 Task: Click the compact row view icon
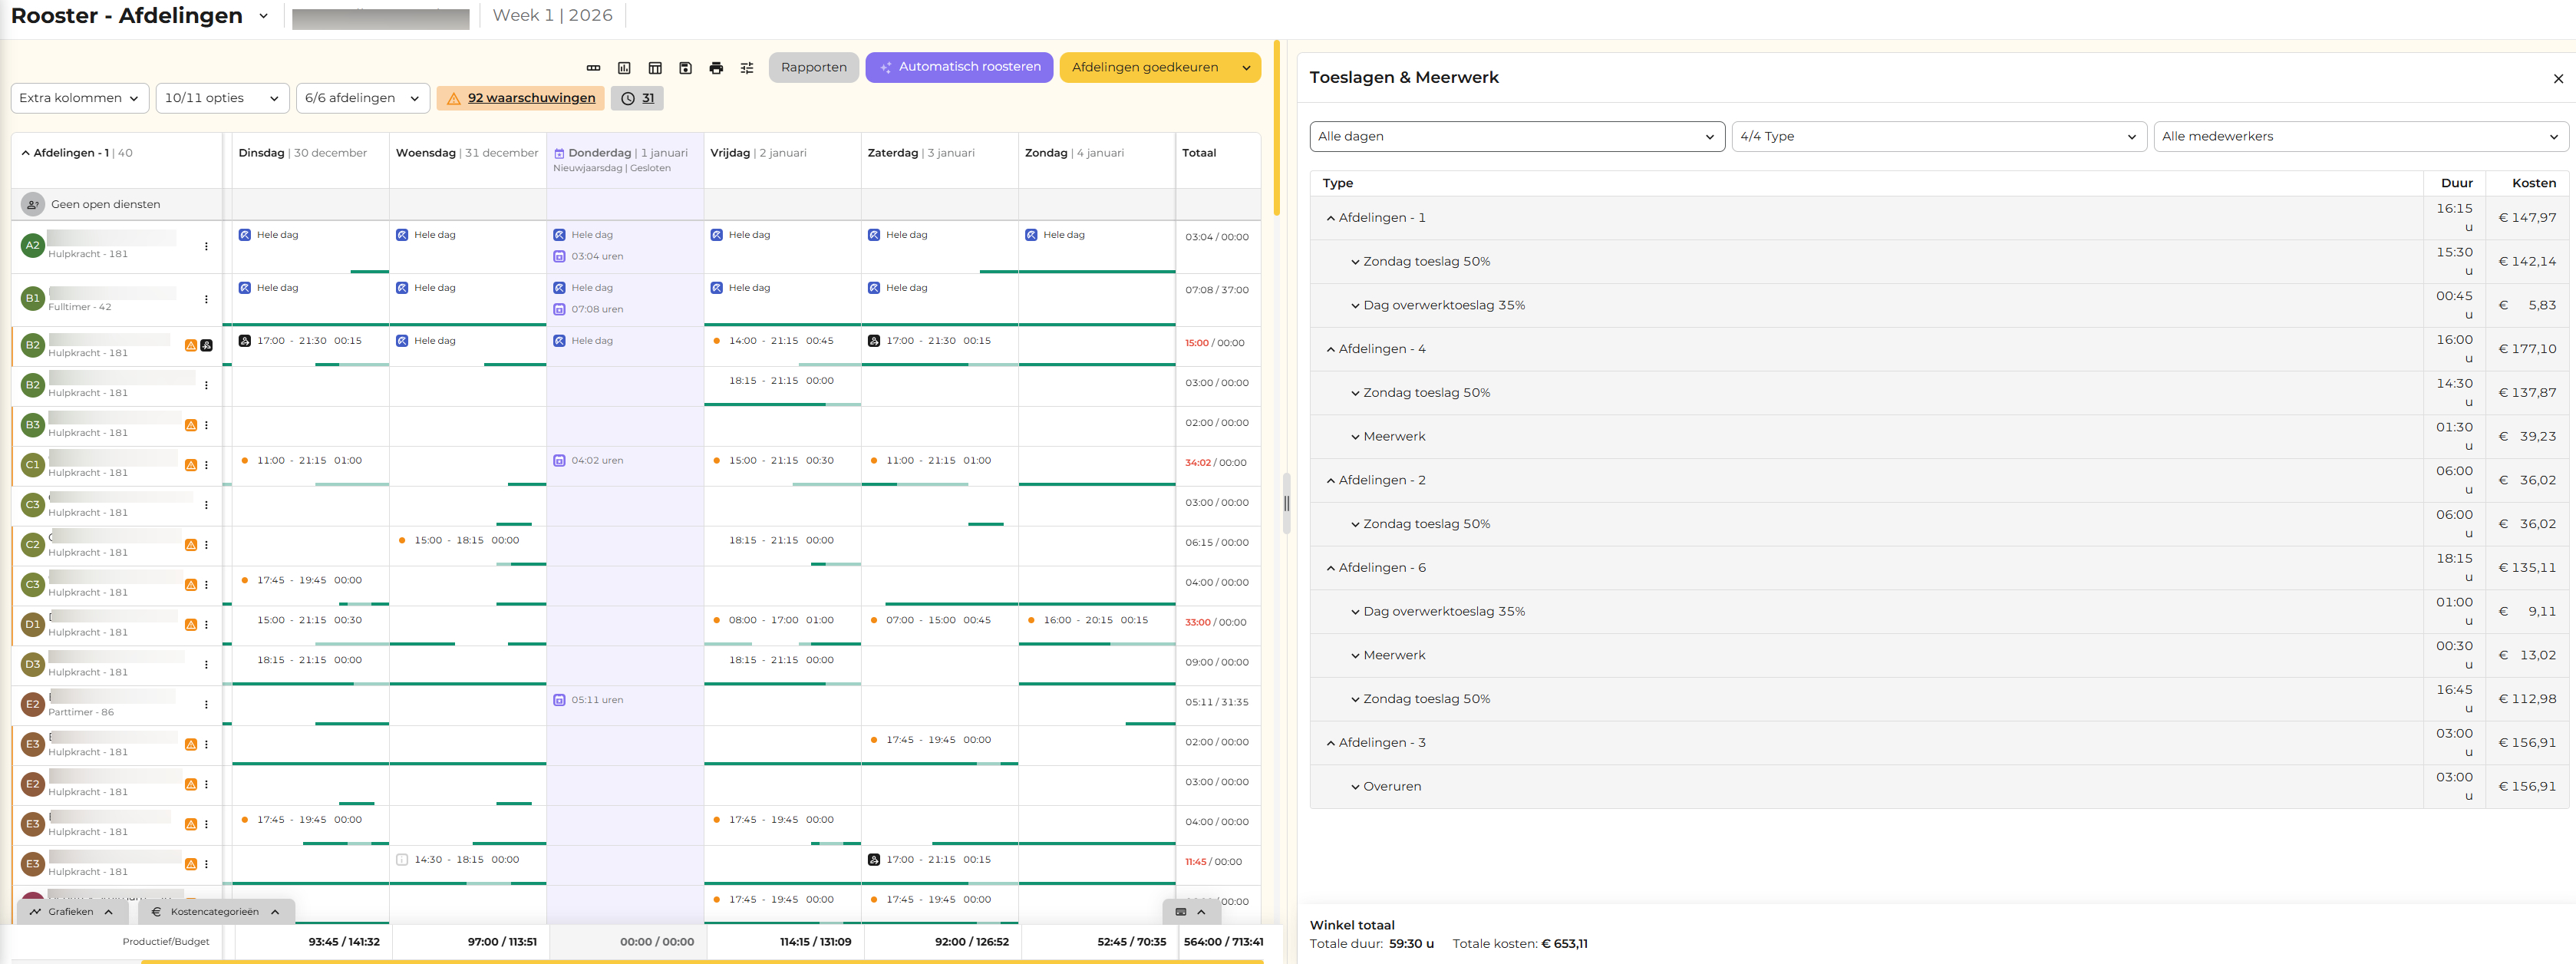(x=593, y=68)
